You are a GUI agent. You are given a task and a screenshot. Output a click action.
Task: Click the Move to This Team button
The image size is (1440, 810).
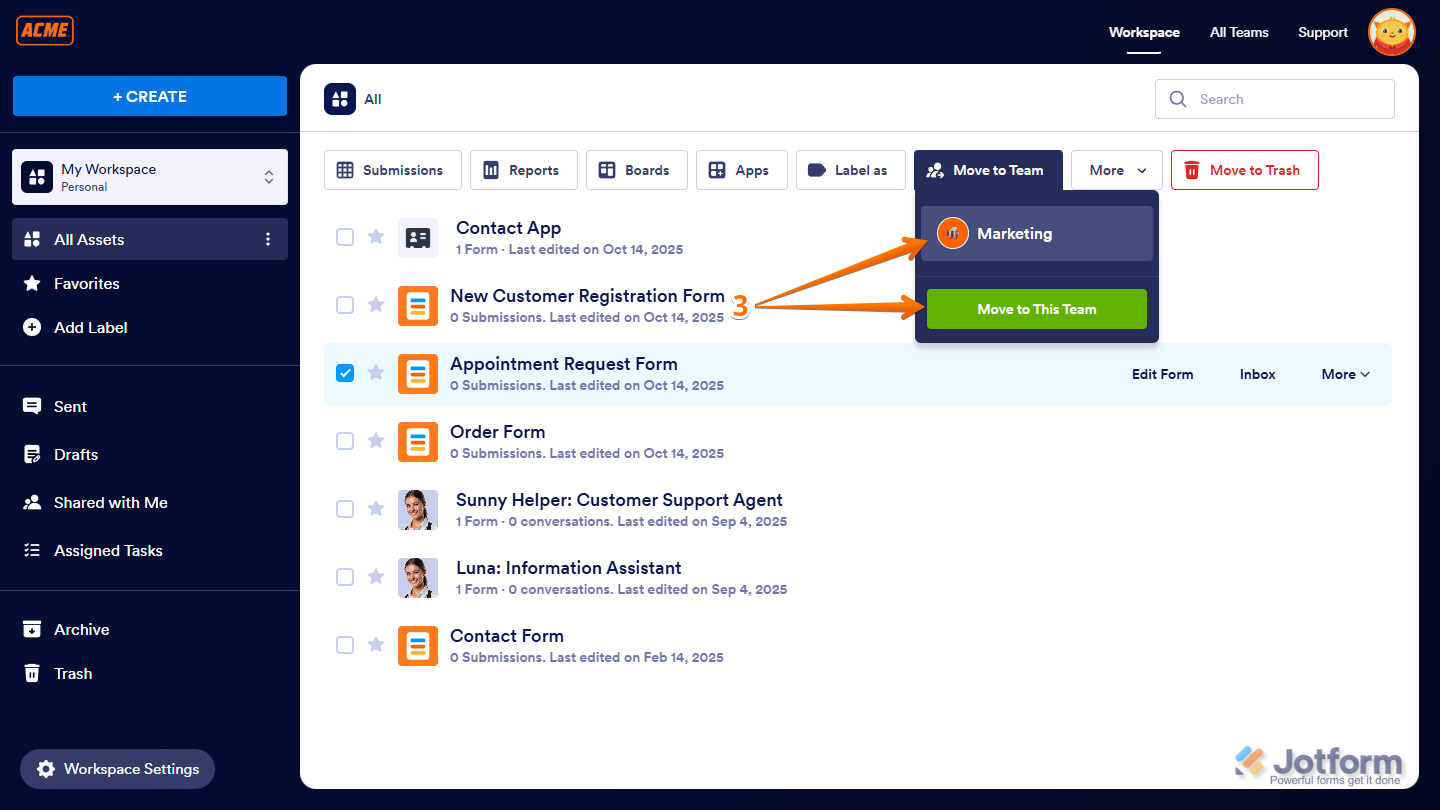[1036, 308]
